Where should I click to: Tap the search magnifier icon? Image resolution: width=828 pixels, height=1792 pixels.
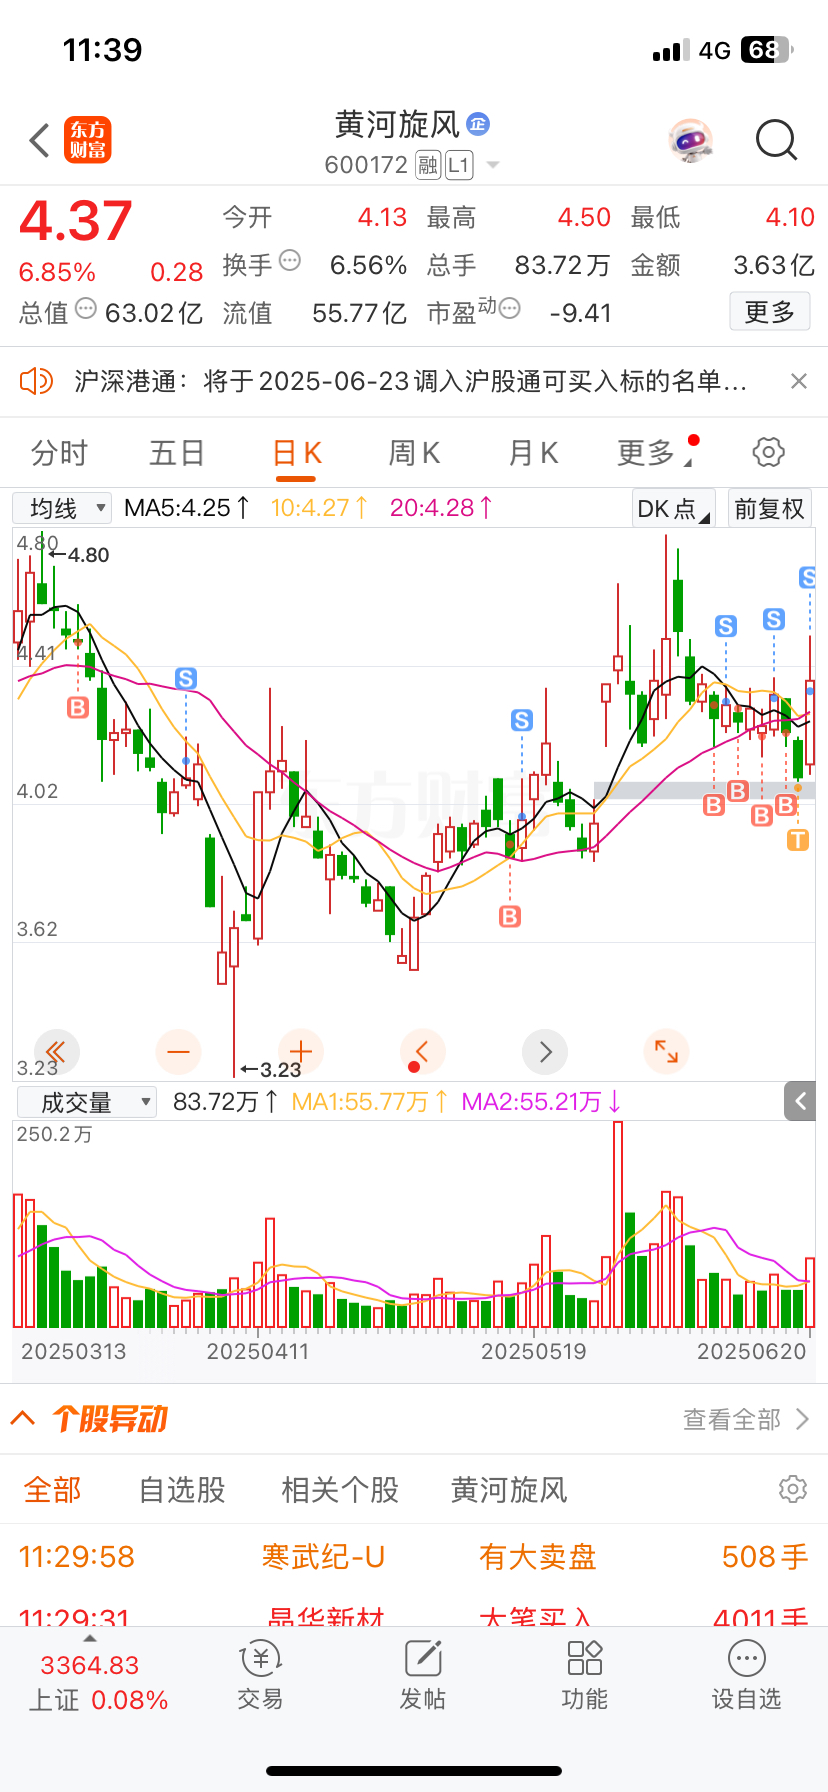click(776, 140)
